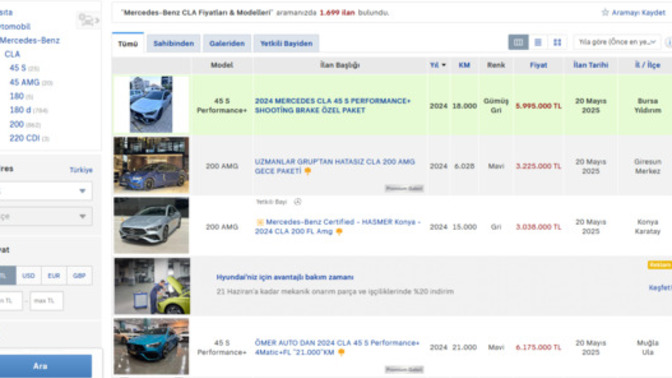672x378 pixels.
Task: Select Mercedes-Benz in category tree
Action: pos(30,40)
